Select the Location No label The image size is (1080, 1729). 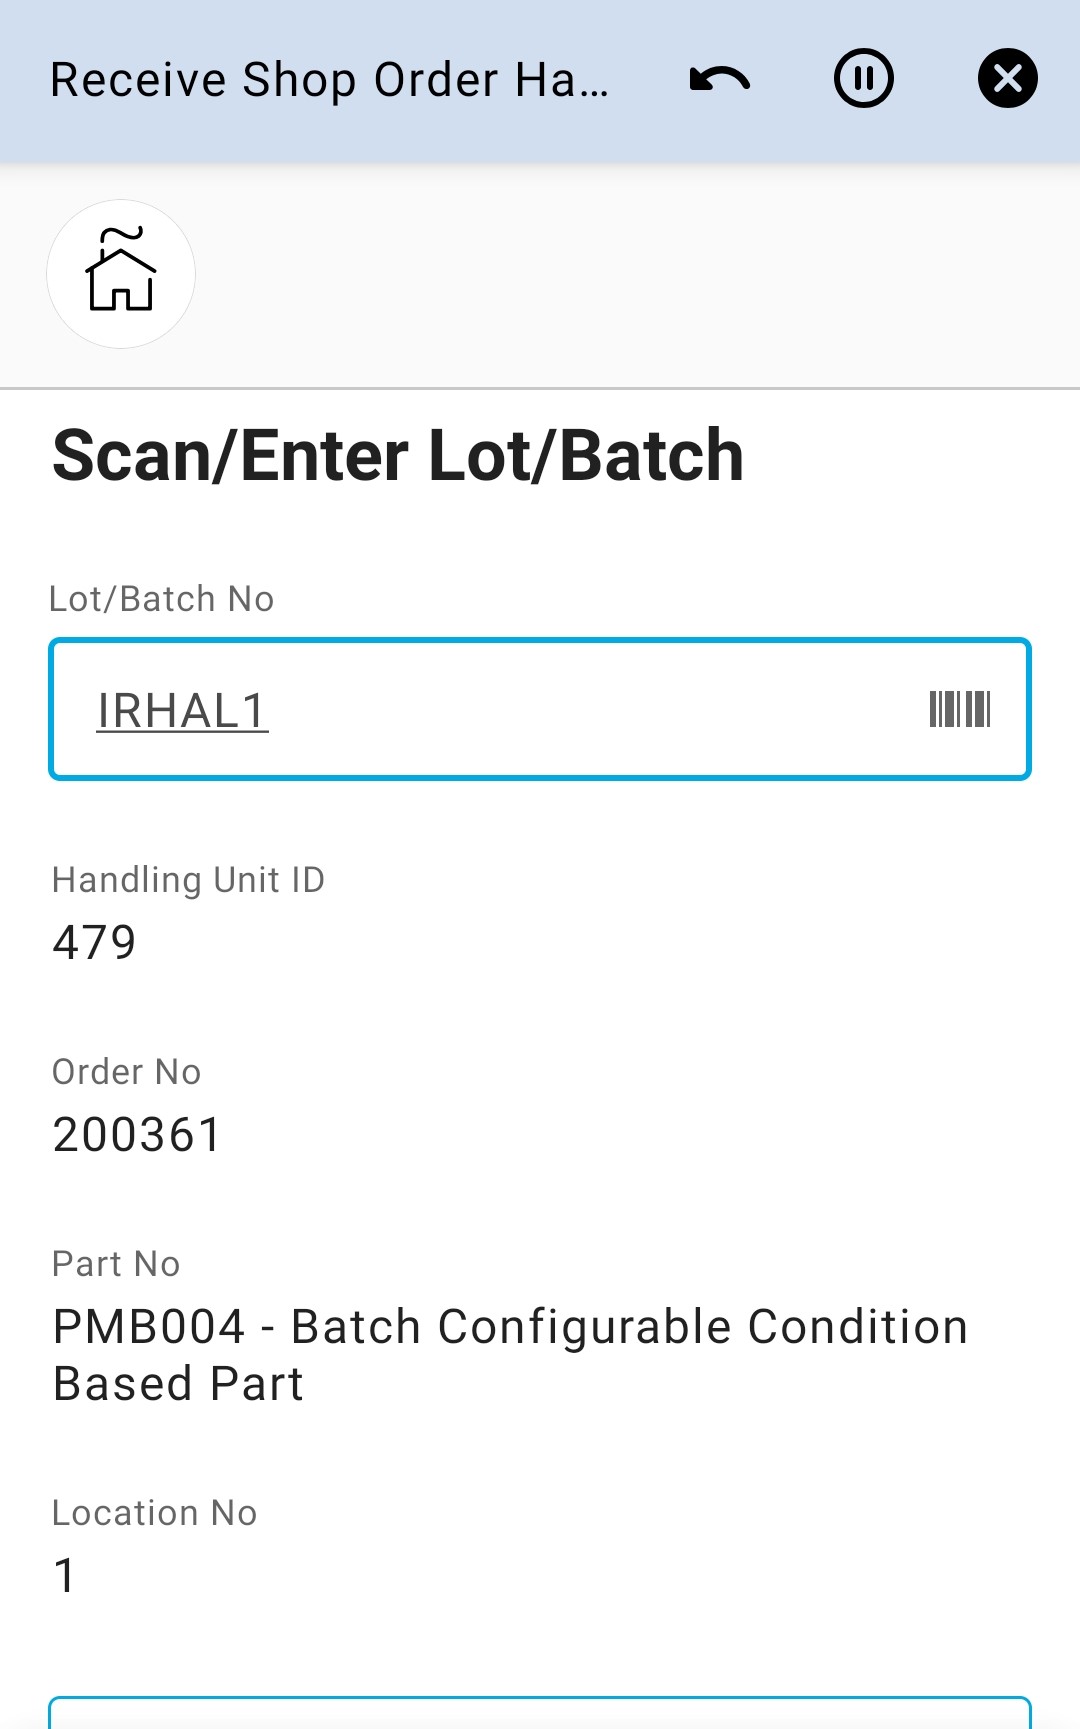click(x=155, y=1513)
